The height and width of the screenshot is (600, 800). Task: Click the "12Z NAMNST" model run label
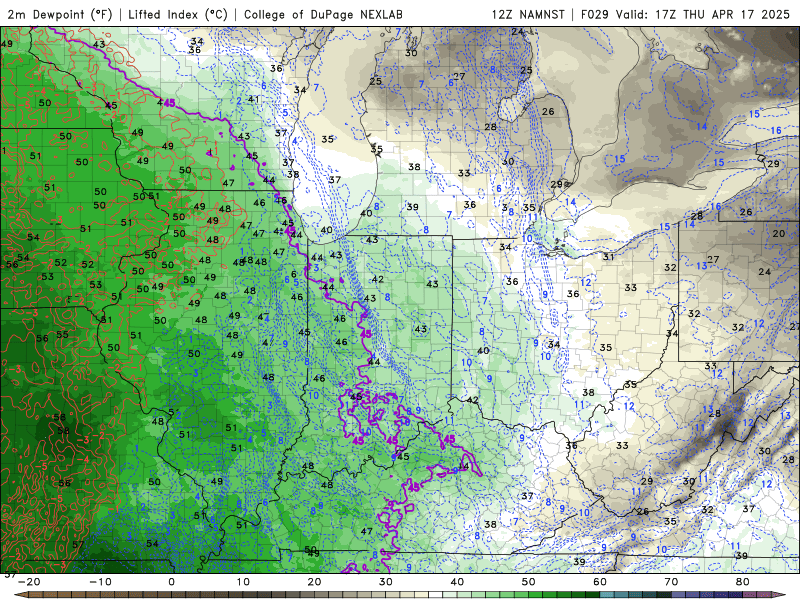click(528, 14)
